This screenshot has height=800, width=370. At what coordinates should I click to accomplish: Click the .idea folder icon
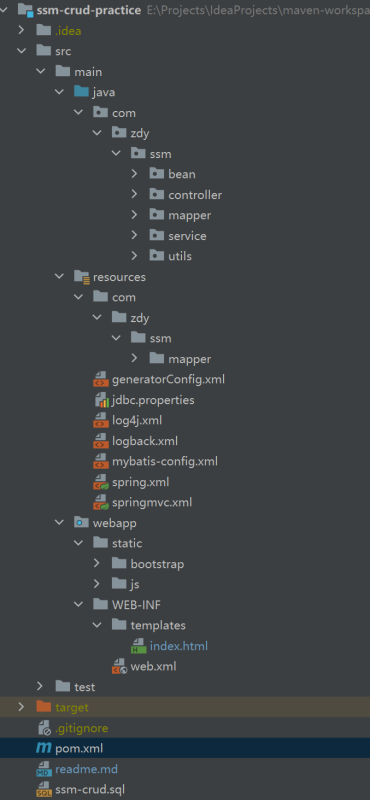44,31
